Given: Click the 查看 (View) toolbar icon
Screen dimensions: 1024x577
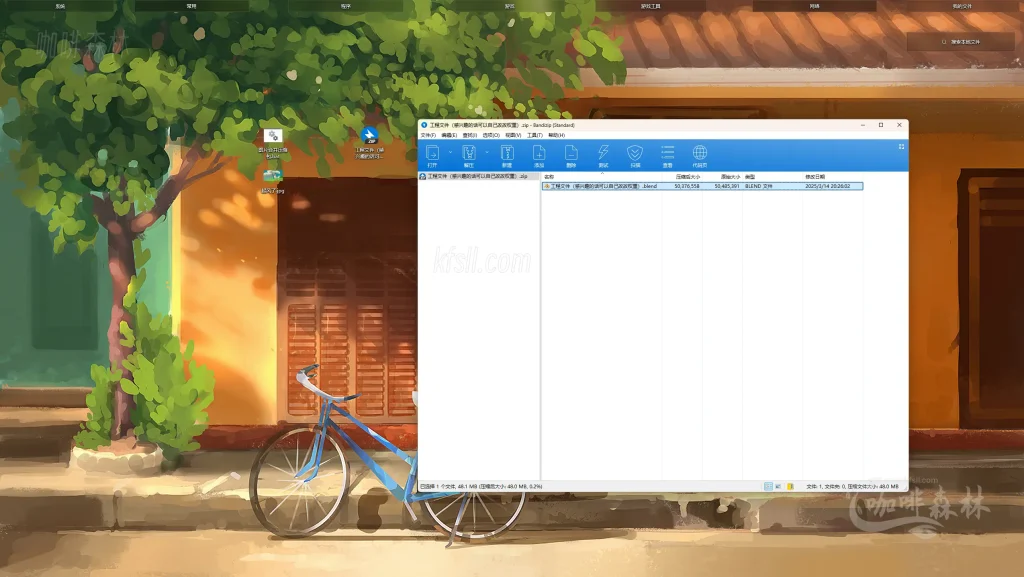Looking at the screenshot, I should 667,155.
